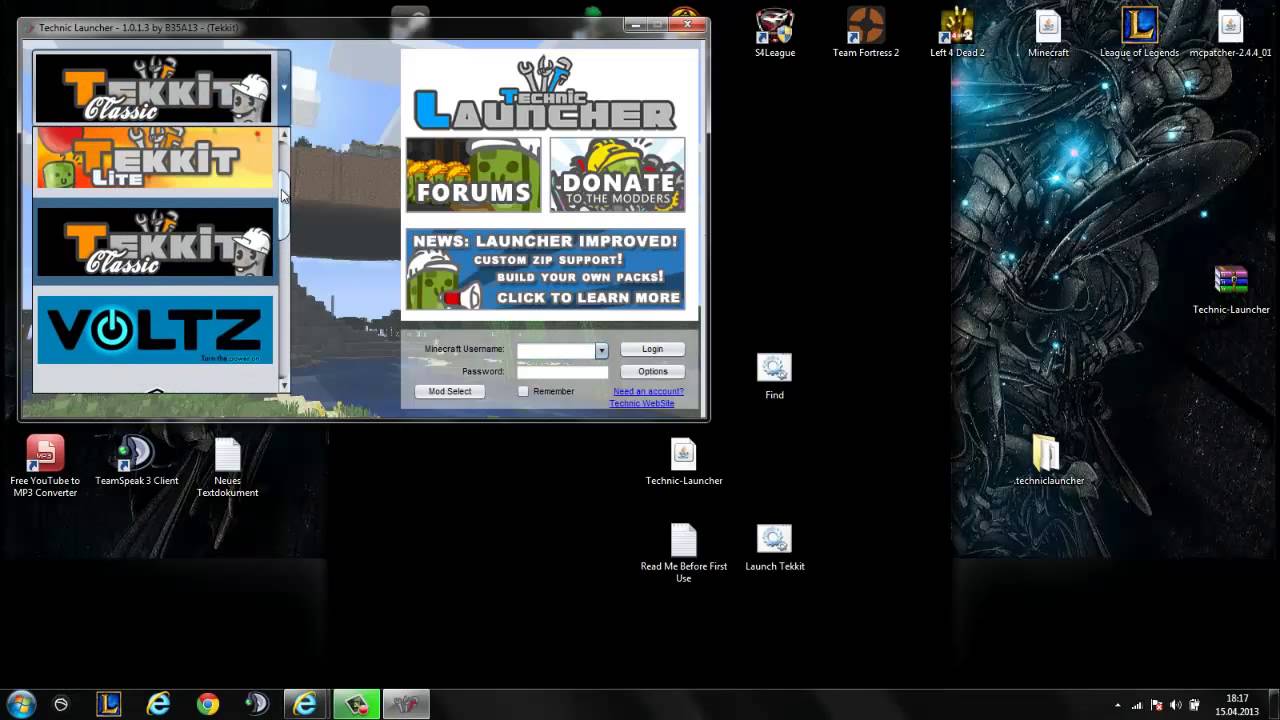Open League of Legends desktop icon
Viewport: 1280px width, 720px height.
coord(1139,32)
